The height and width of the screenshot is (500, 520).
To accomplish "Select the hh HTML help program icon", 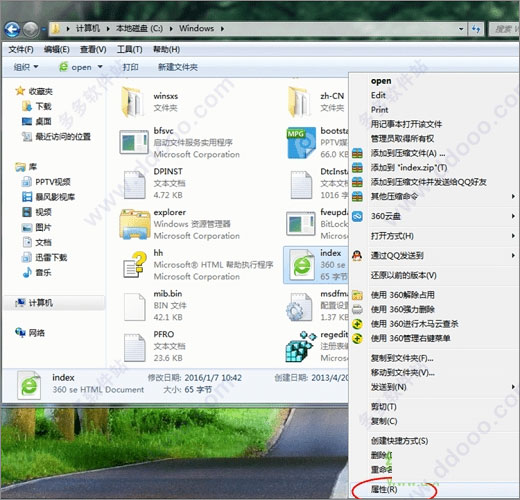I will coord(135,265).
